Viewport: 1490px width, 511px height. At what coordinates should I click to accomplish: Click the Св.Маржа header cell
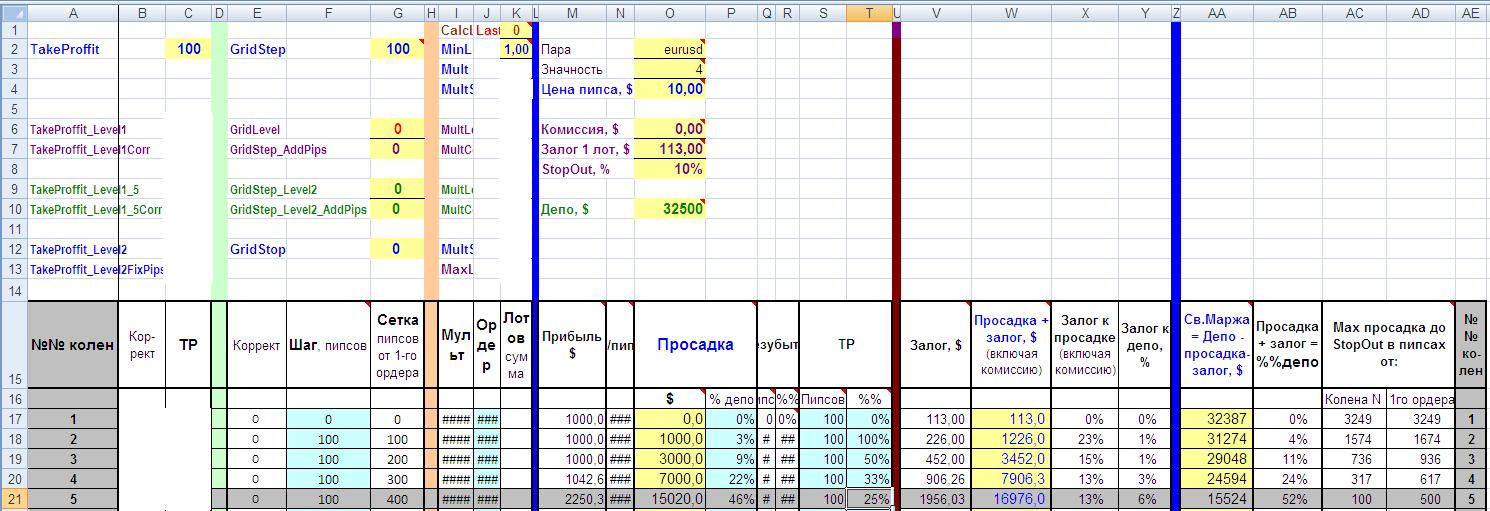(1217, 345)
